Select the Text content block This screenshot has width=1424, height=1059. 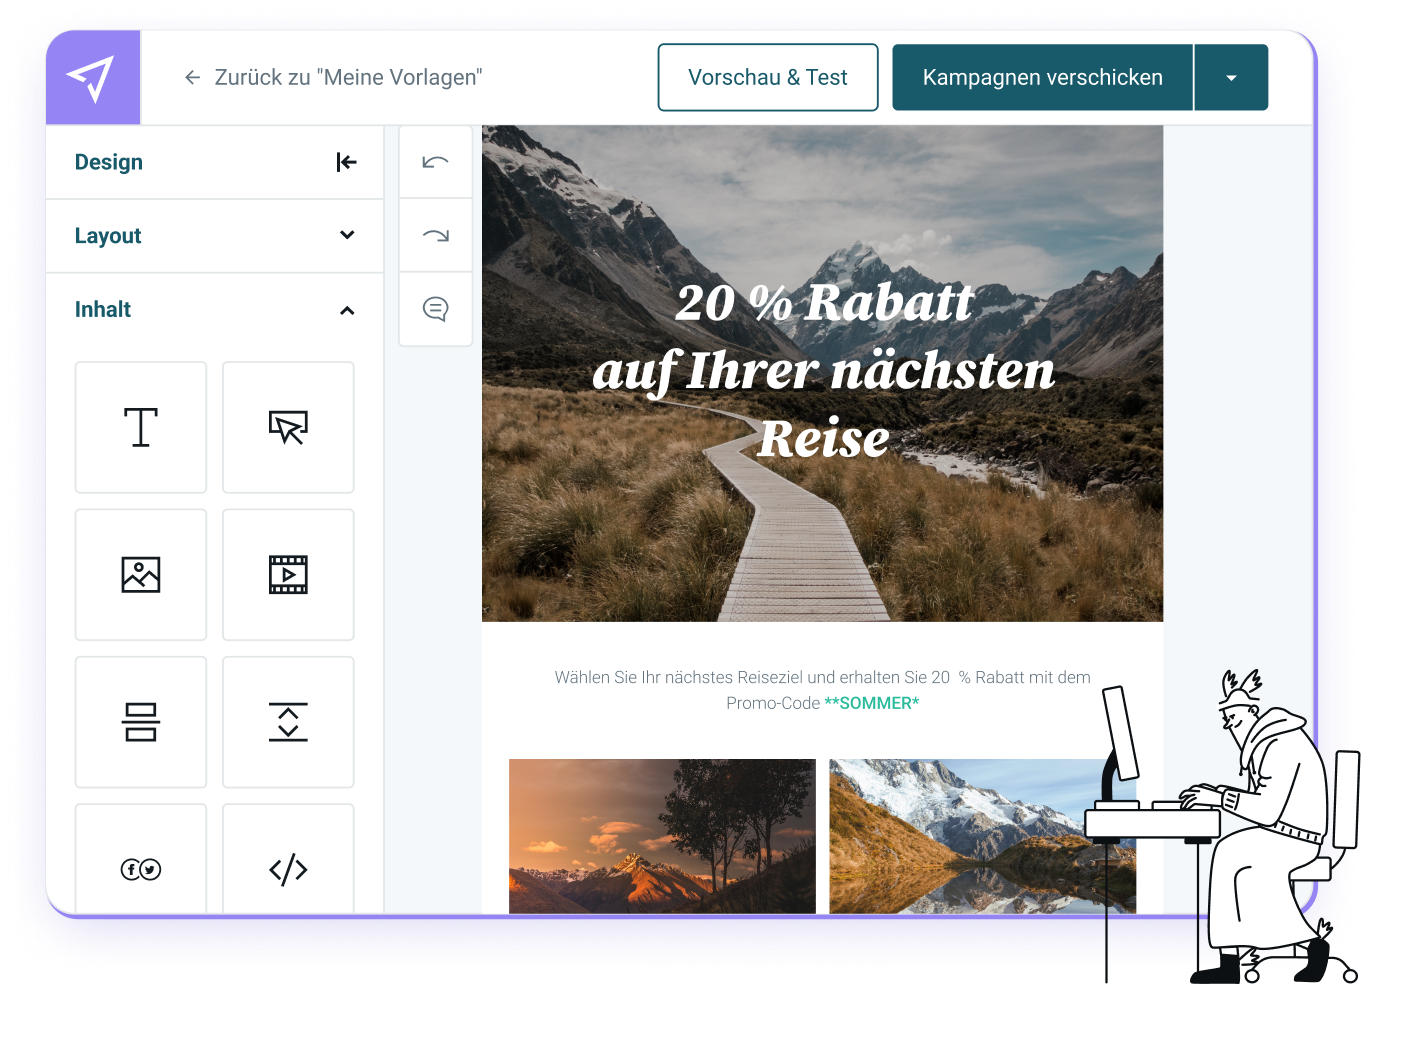coord(140,427)
